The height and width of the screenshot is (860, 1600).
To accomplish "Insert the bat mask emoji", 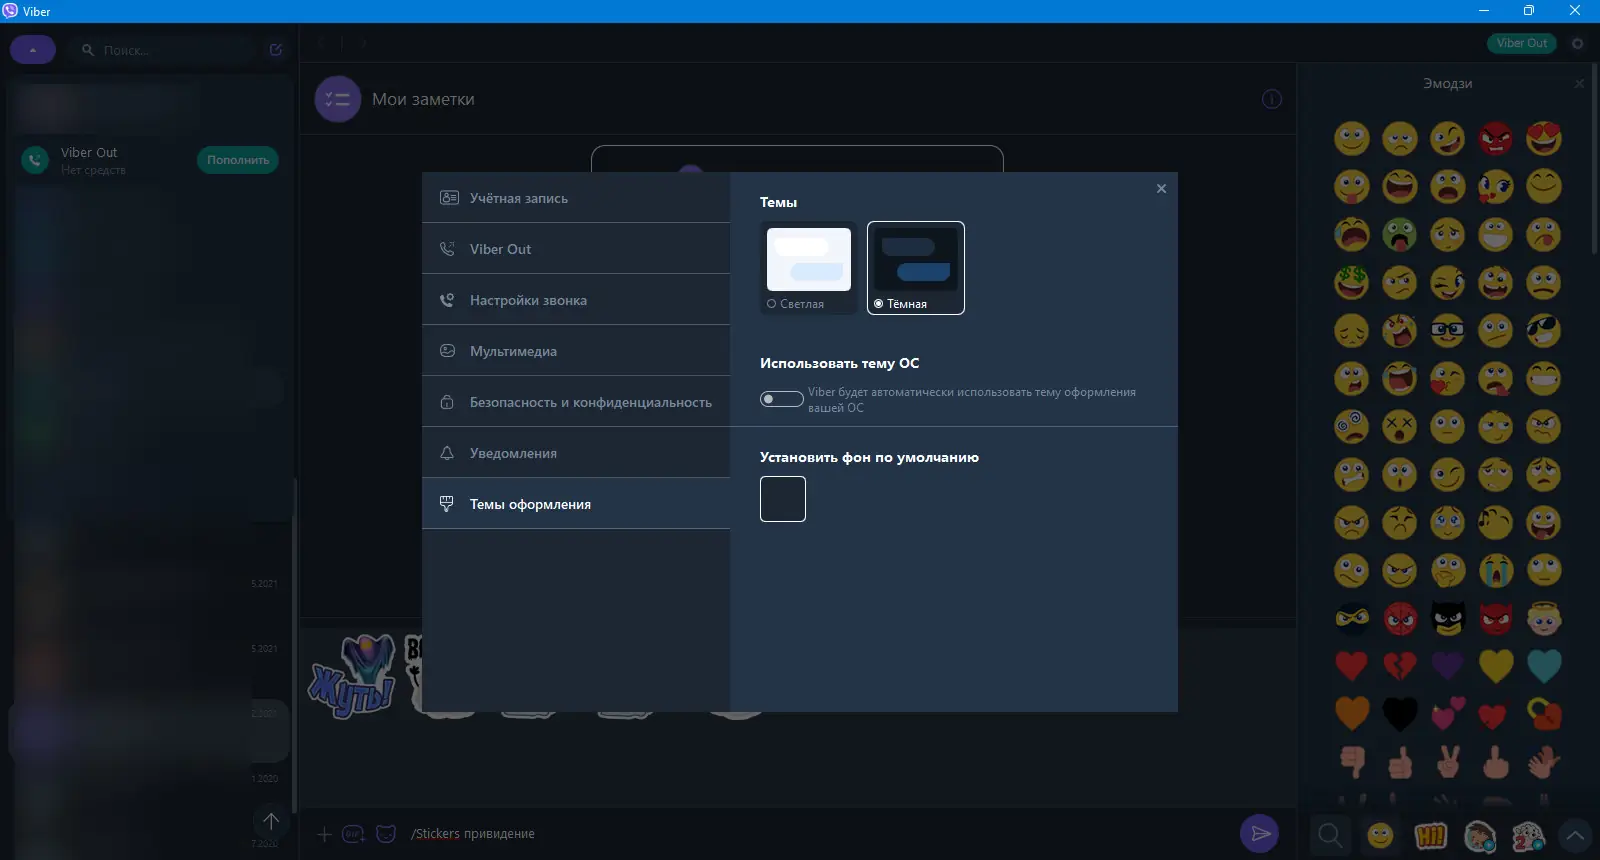I will [x=1448, y=618].
